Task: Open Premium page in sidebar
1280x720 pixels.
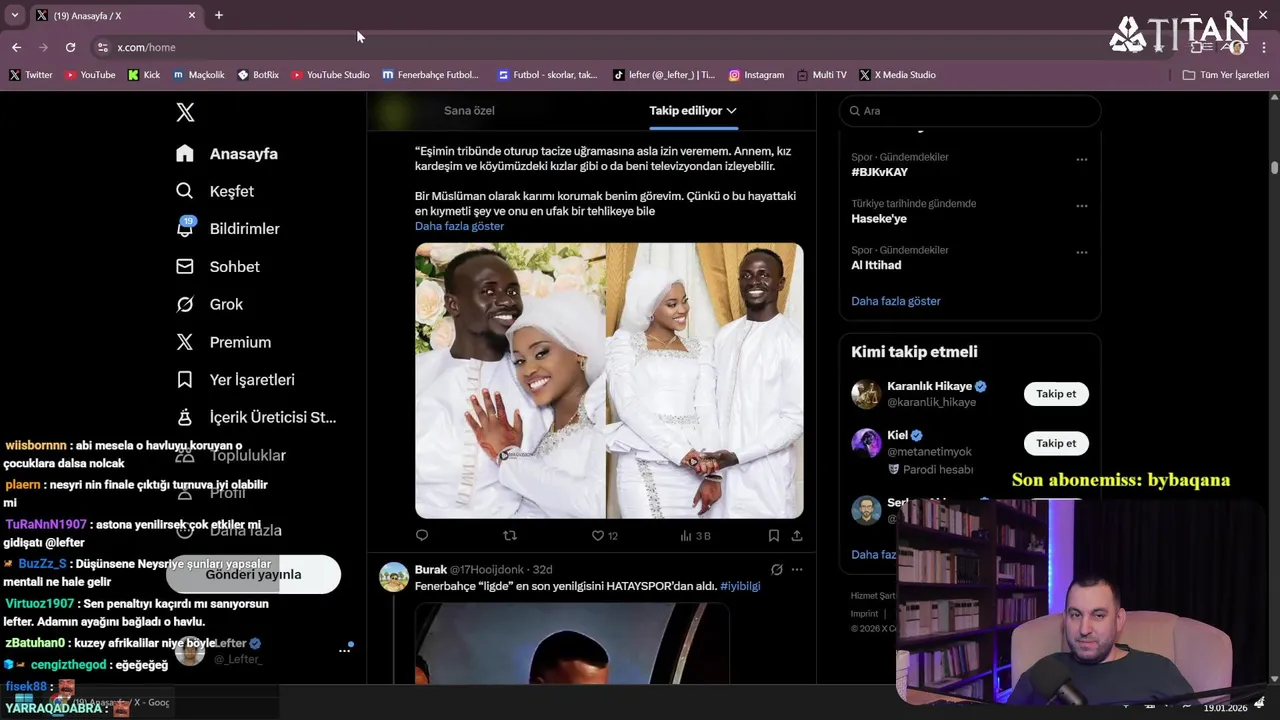Action: (x=224, y=342)
